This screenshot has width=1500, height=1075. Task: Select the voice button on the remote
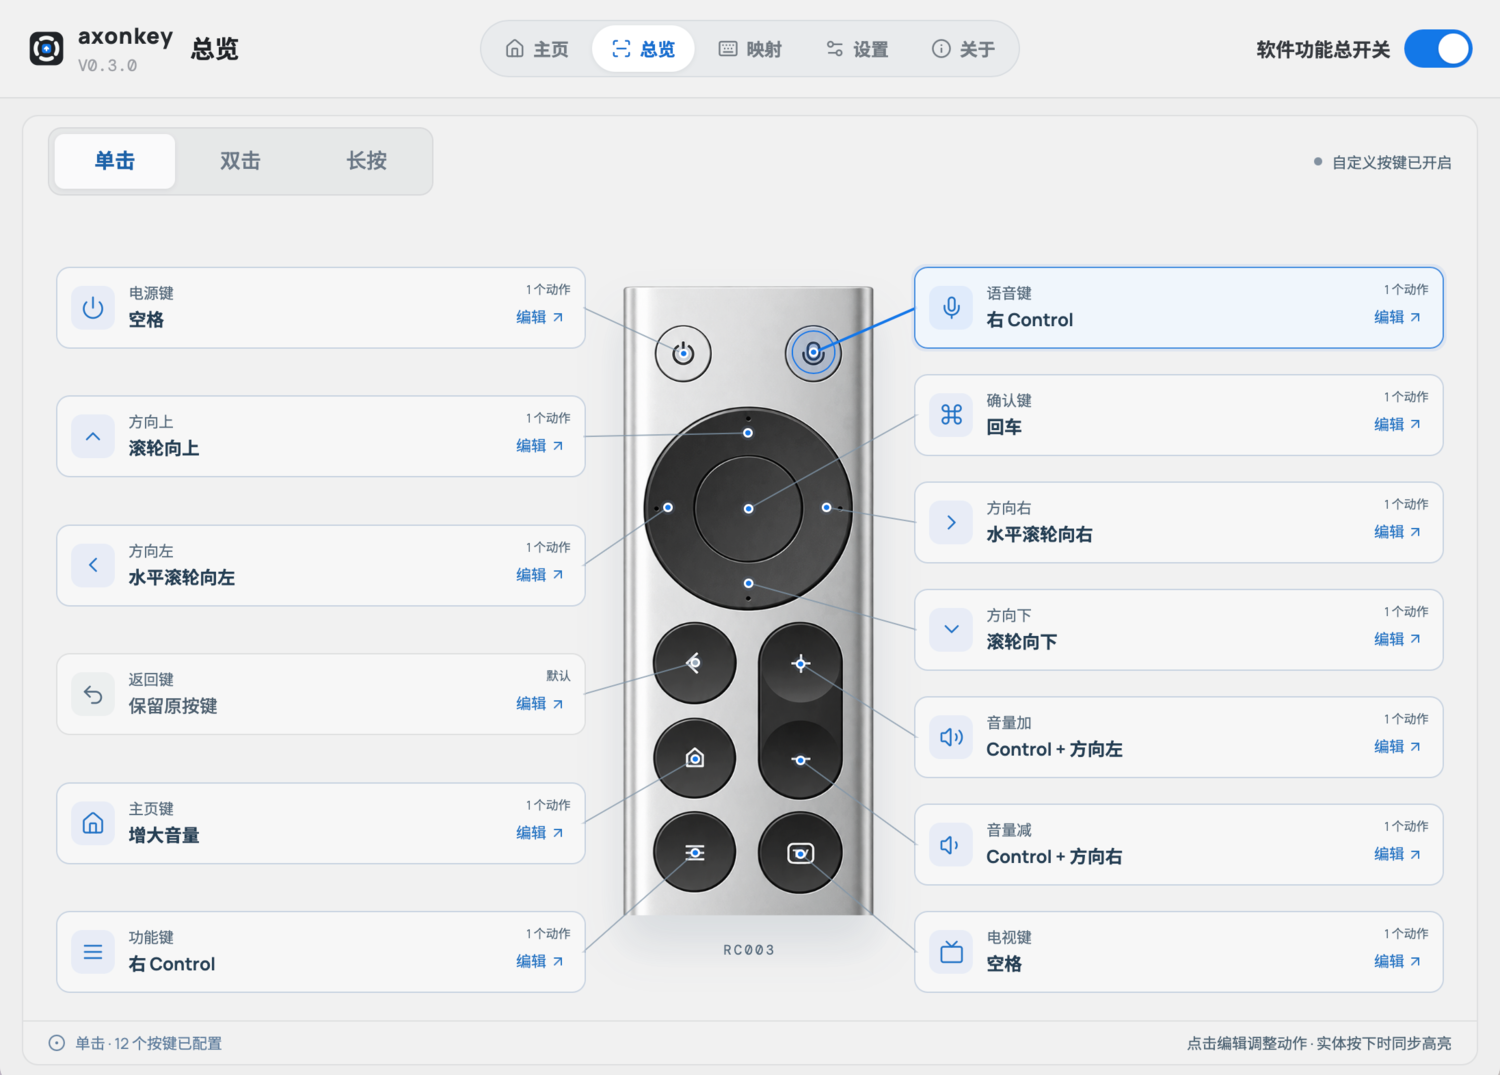813,353
